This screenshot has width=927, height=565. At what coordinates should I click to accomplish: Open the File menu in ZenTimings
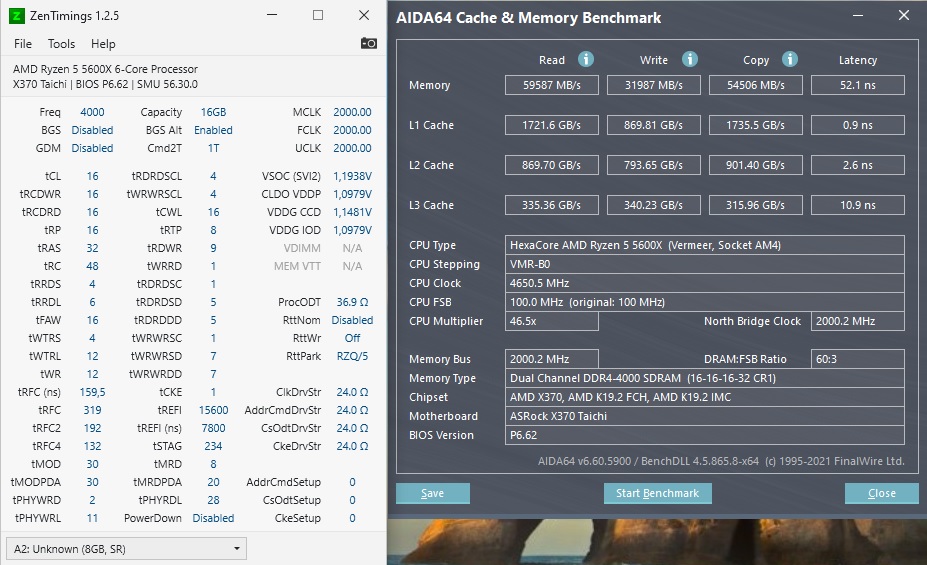click(22, 44)
